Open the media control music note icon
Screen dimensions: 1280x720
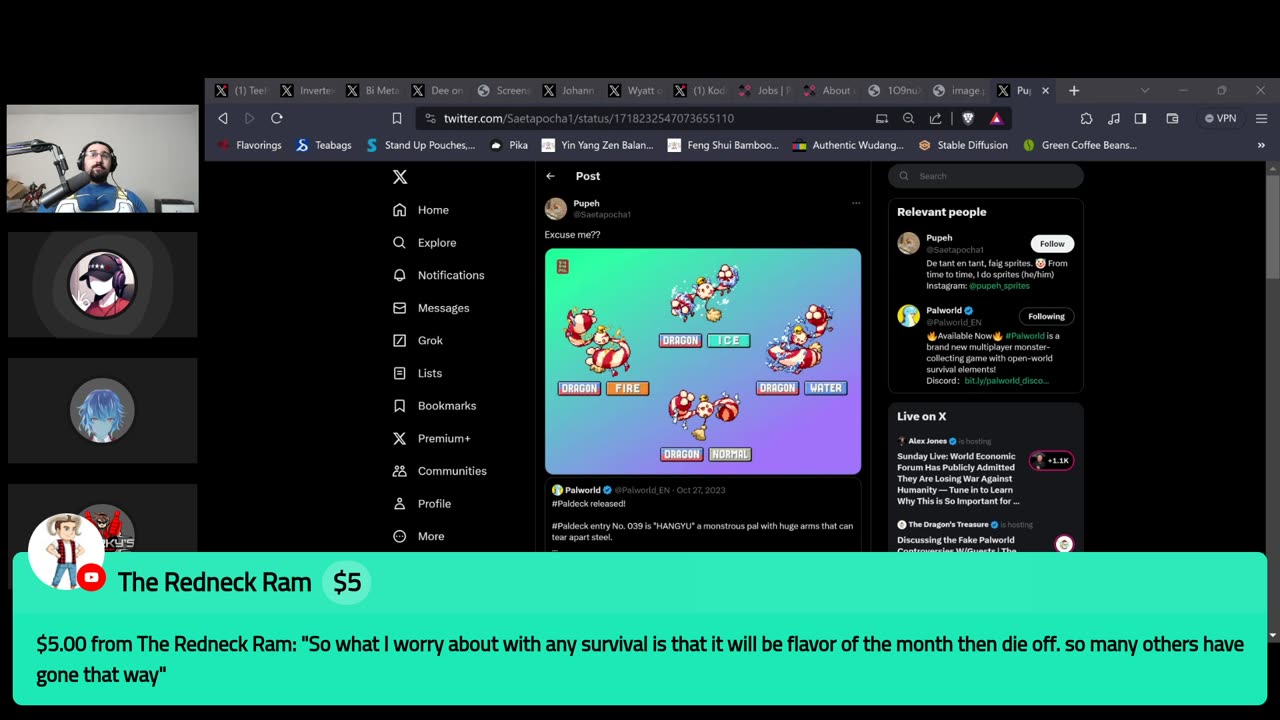(1114, 118)
